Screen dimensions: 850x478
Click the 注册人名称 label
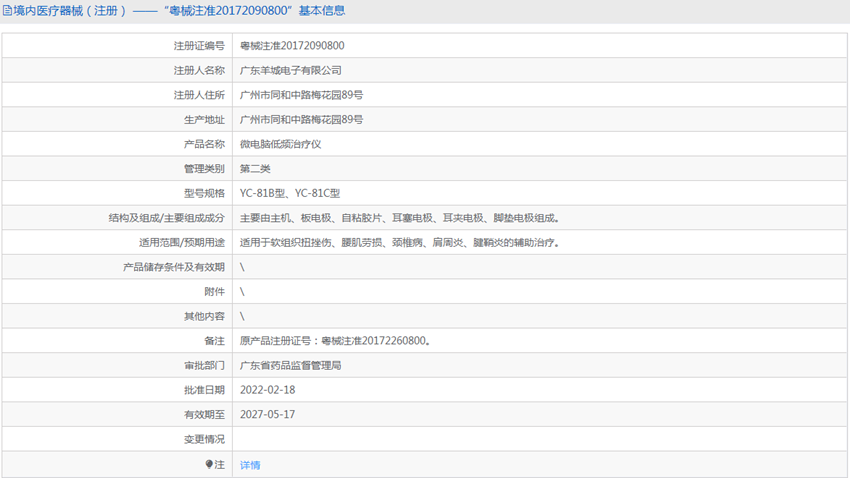[199, 70]
